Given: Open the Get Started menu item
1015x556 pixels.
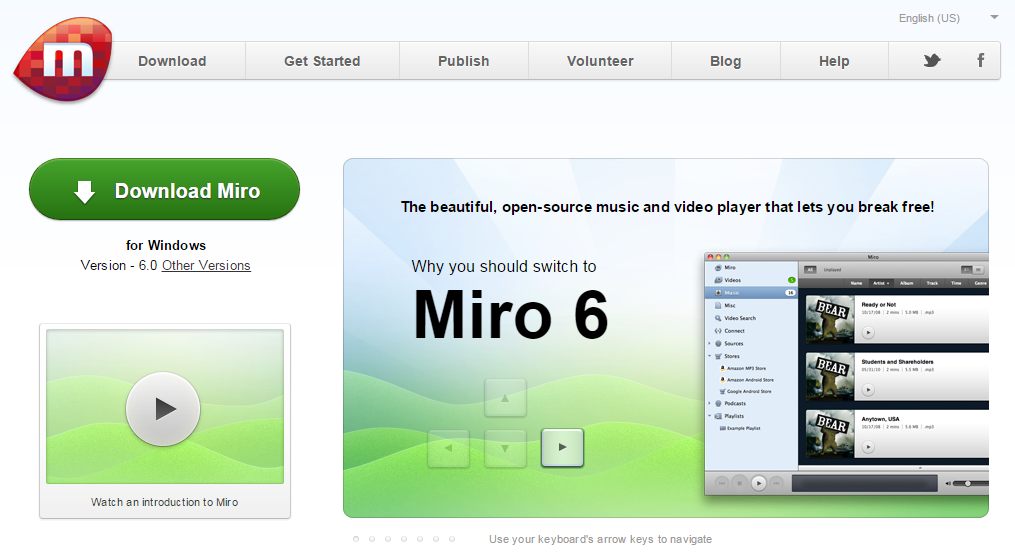Looking at the screenshot, I should tap(322, 61).
